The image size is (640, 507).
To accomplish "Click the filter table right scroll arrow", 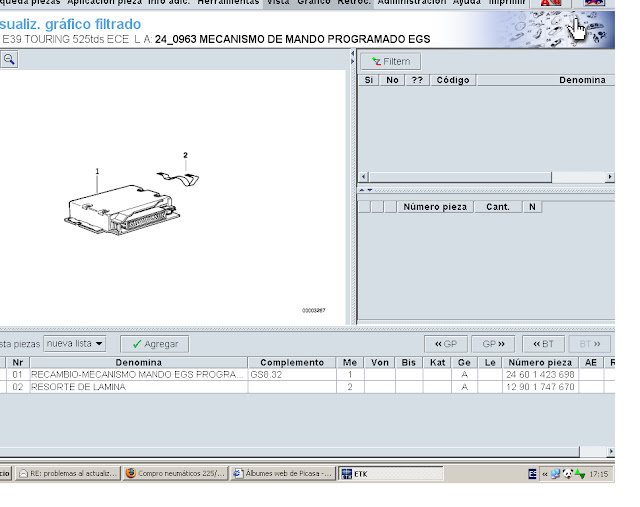I will pos(610,177).
